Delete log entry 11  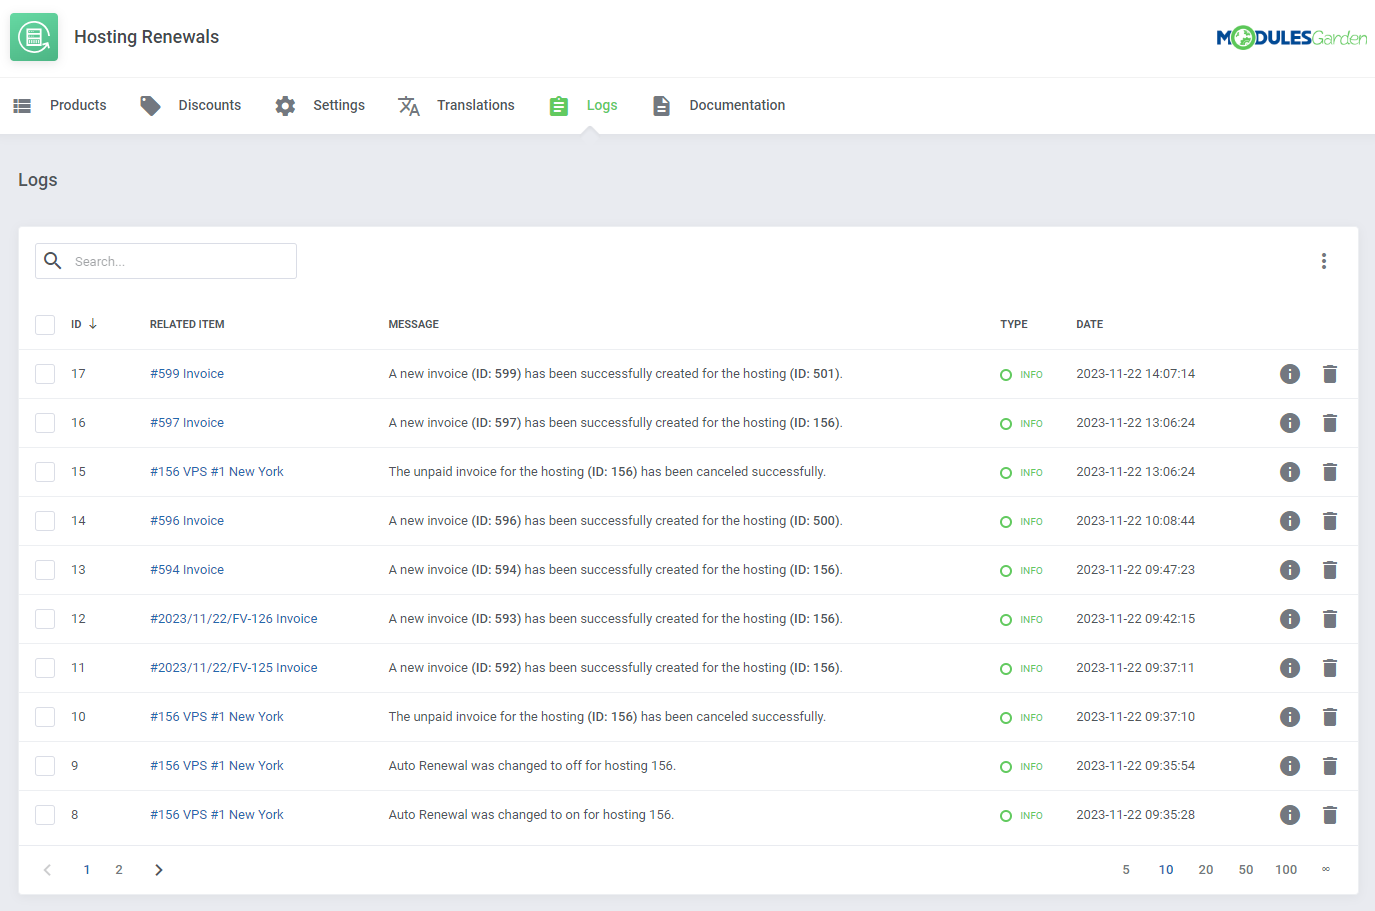[1330, 668]
